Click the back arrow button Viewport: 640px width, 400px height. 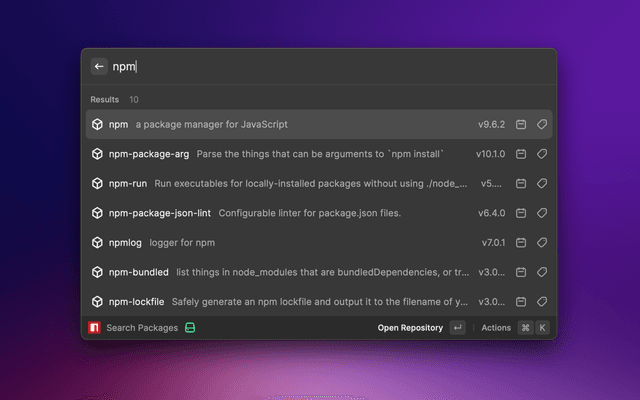click(x=99, y=66)
